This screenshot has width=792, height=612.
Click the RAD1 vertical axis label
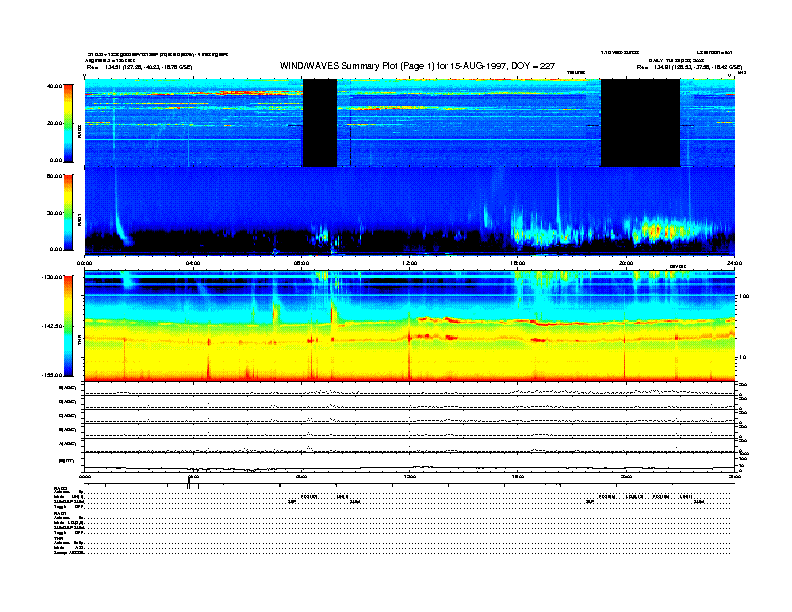[79, 220]
